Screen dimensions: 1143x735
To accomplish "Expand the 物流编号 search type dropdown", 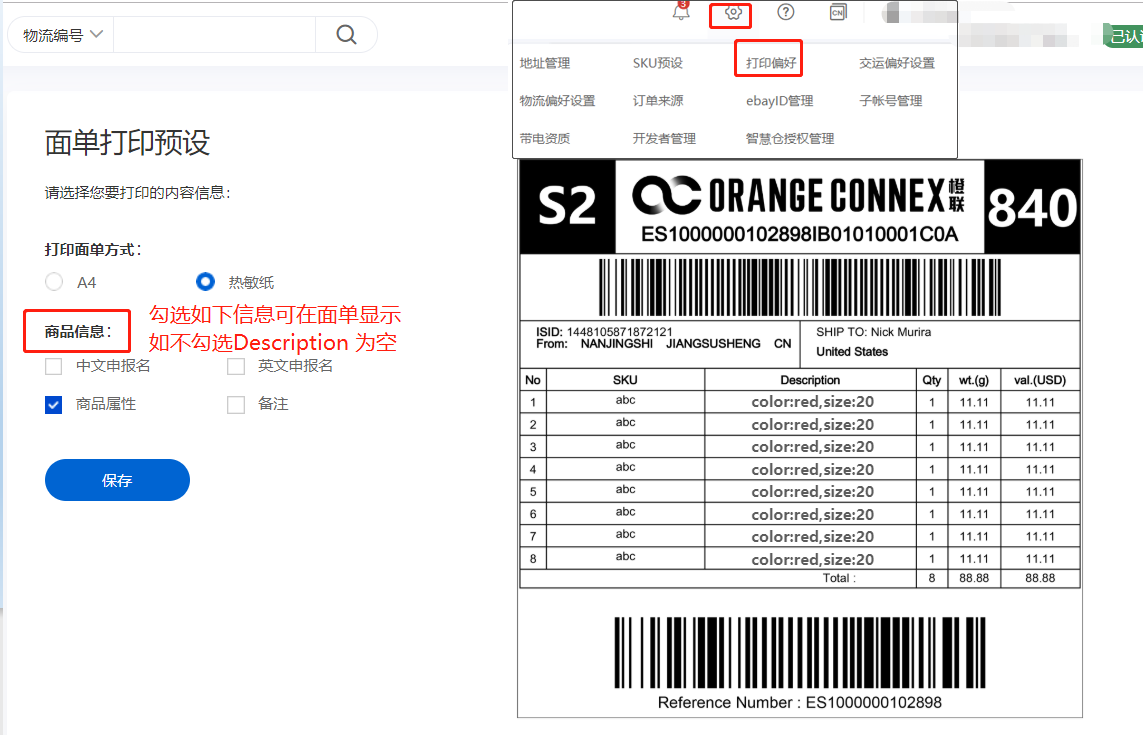I will point(63,35).
